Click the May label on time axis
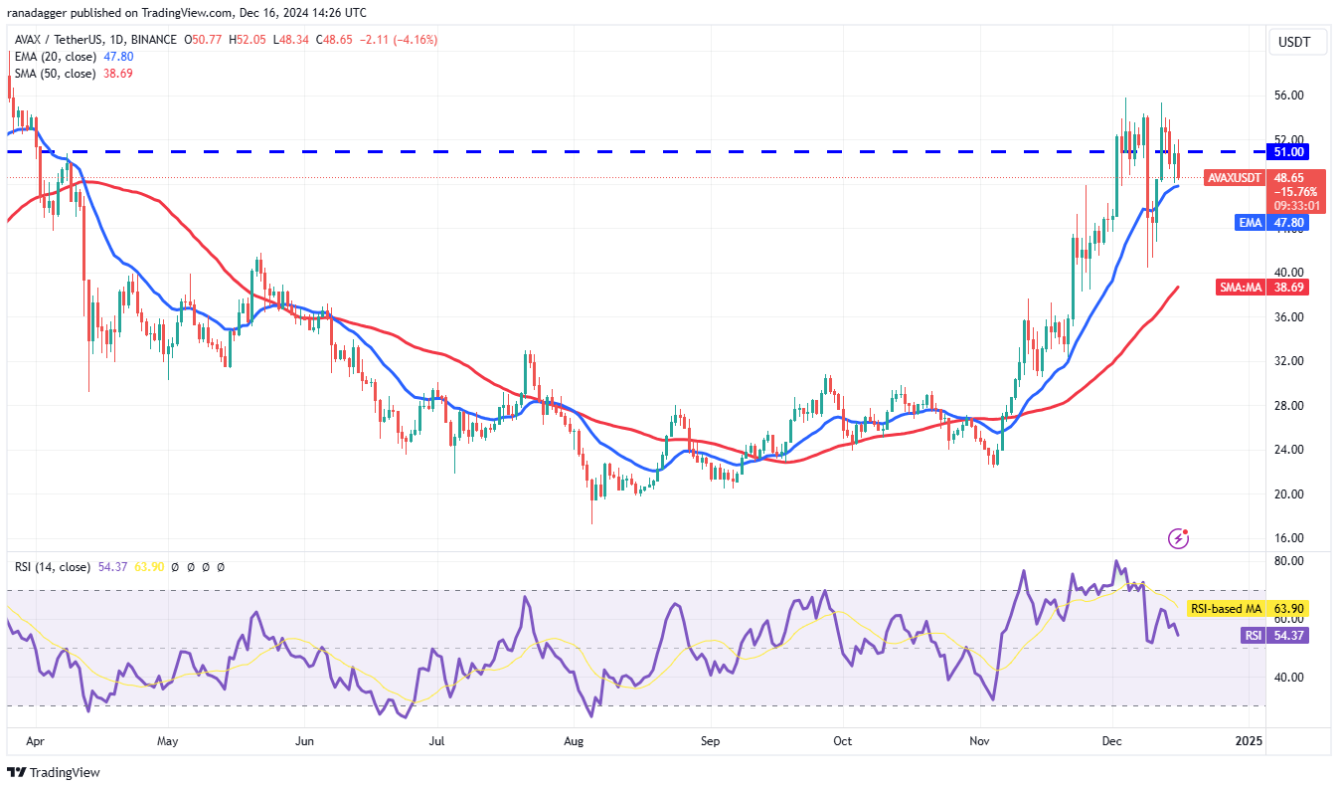This screenshot has height=786, width=1338. 168,742
